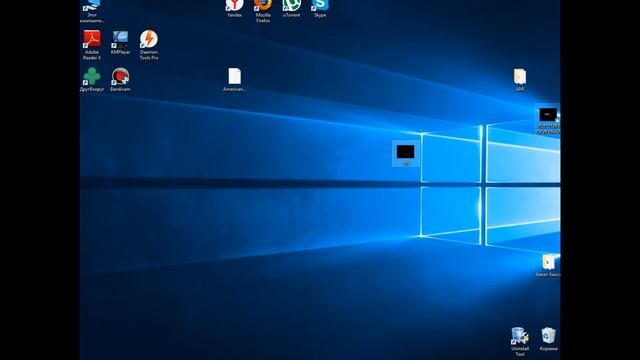The width and height of the screenshot is (640, 360).
Task: Select the This PC shortcut at top-left
Action: (x=92, y=11)
